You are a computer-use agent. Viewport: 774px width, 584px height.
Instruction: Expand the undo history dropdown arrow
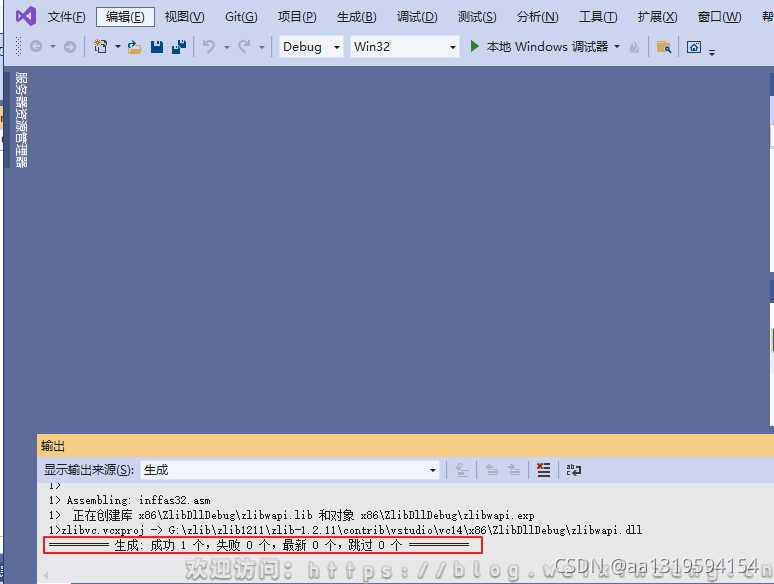point(227,47)
